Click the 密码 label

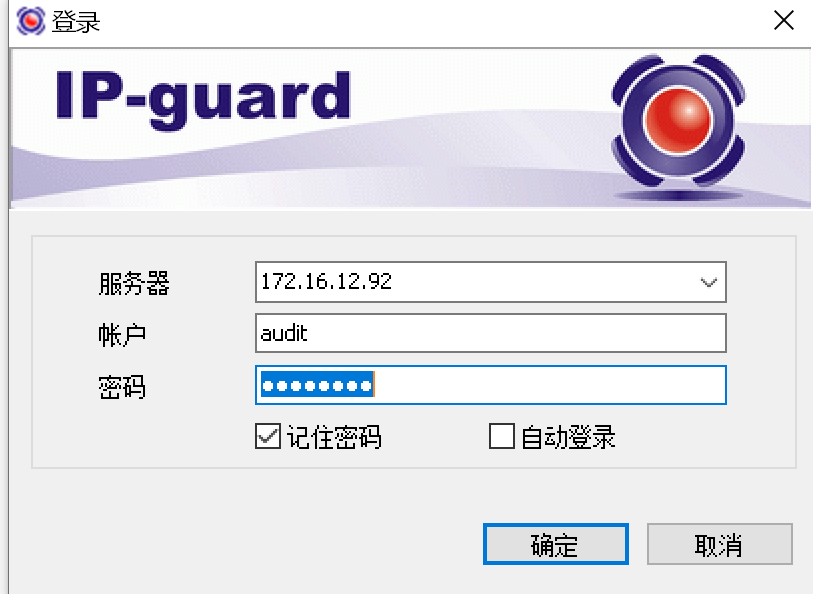(122, 387)
